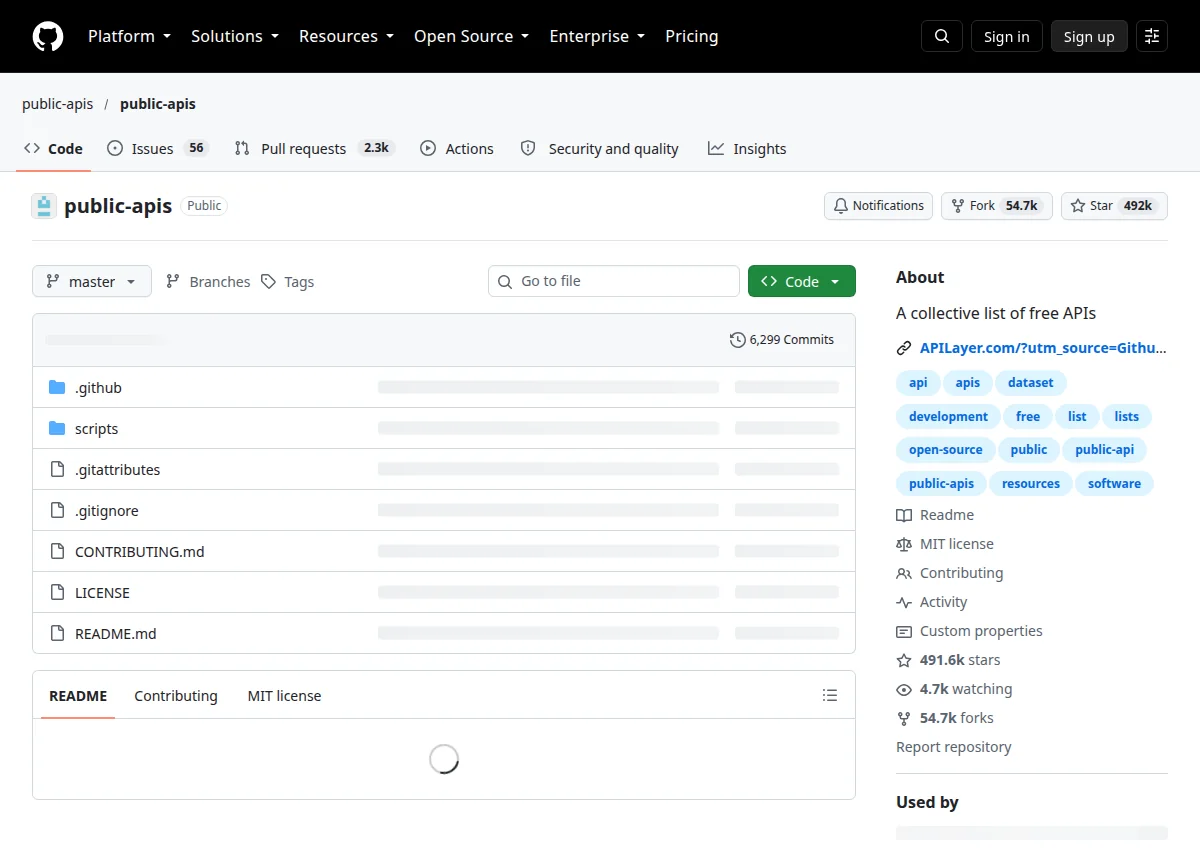Click the CONTRIBUTING.md file icon
Viewport: 1200px width, 850px height.
click(x=57, y=551)
